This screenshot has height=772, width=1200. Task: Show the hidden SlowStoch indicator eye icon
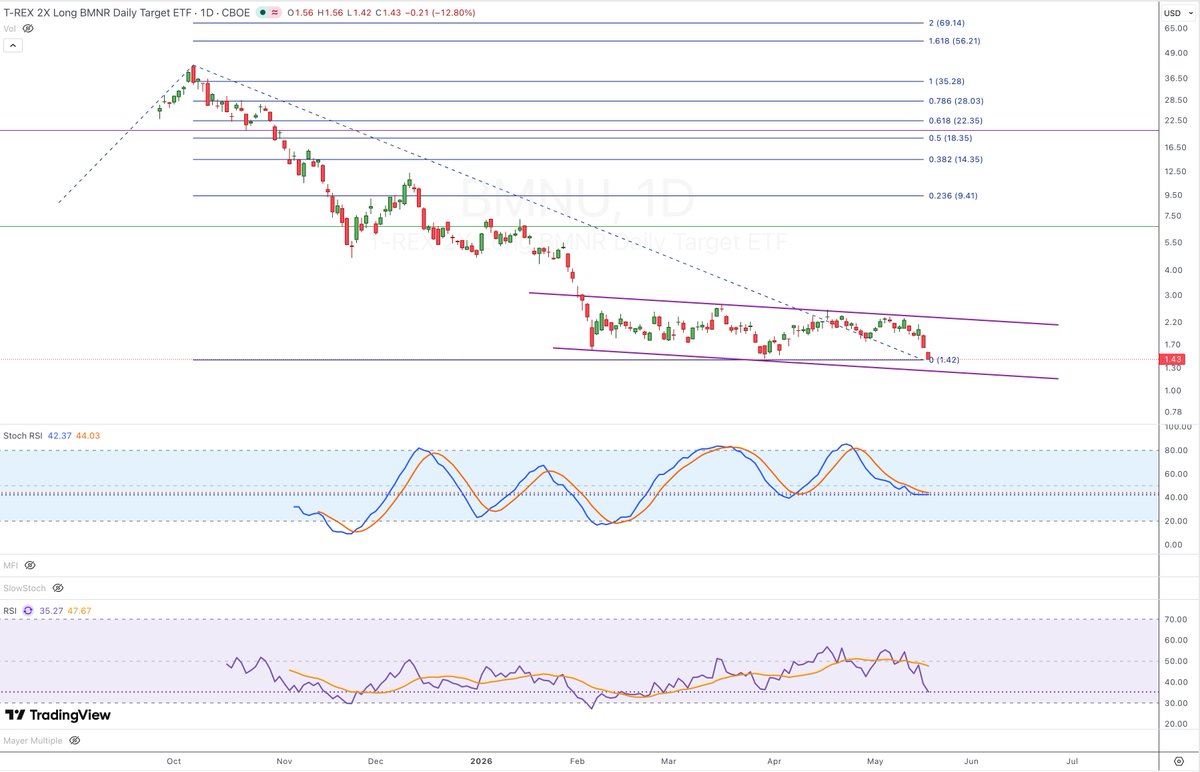pyautogui.click(x=57, y=588)
